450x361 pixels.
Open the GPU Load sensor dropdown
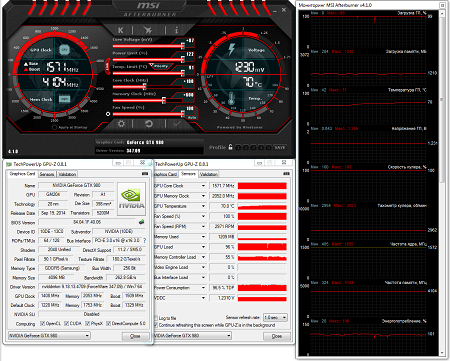pos(203,247)
